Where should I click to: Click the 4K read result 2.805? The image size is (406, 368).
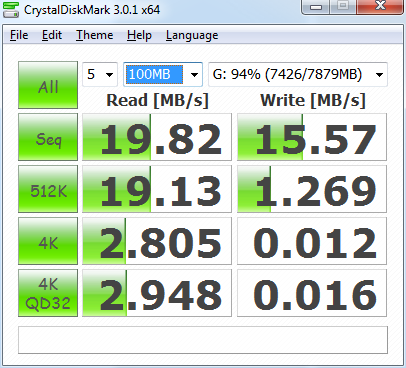click(x=157, y=241)
